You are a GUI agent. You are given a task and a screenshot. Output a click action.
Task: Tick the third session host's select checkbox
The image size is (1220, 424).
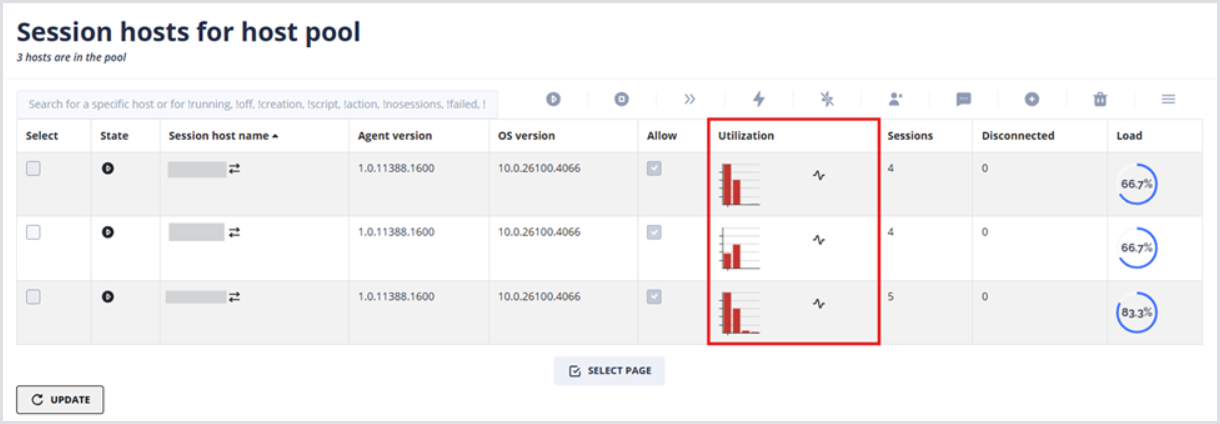[x=34, y=297]
